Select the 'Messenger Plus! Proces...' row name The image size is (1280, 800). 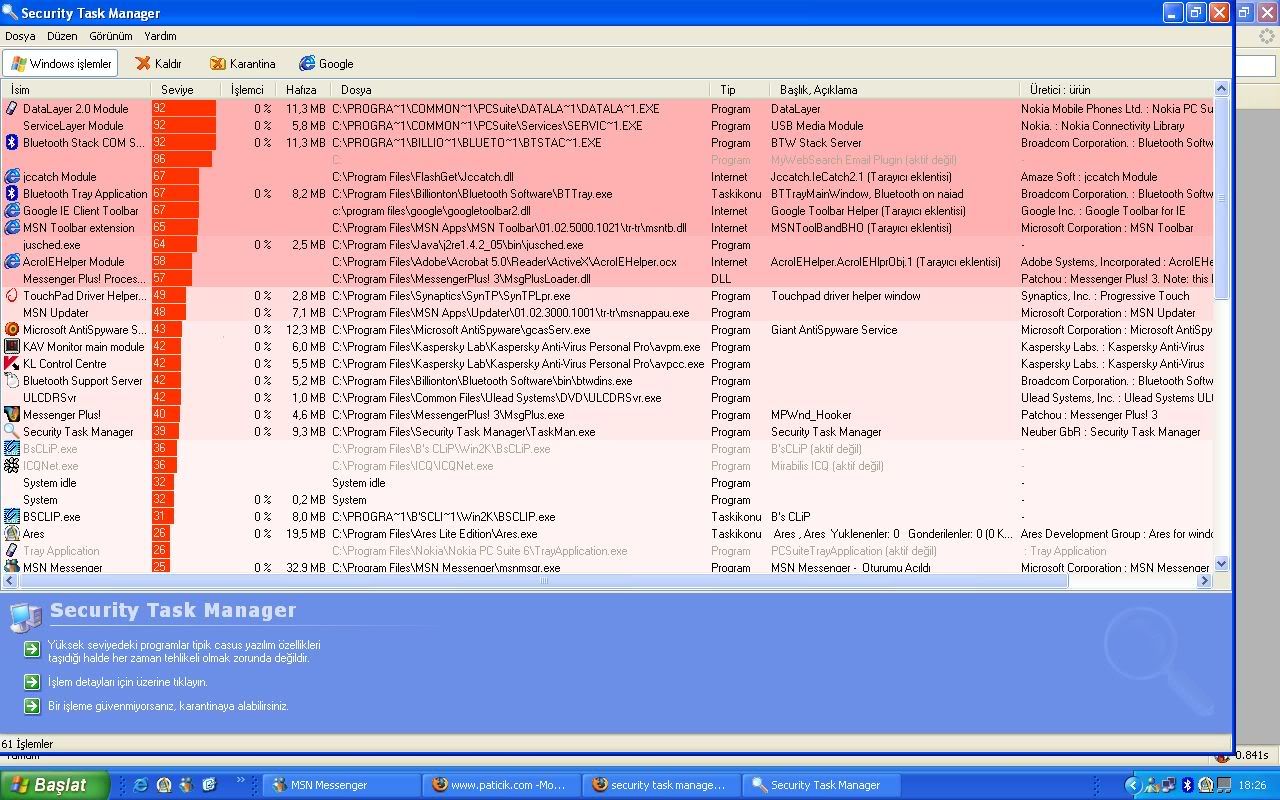click(84, 279)
